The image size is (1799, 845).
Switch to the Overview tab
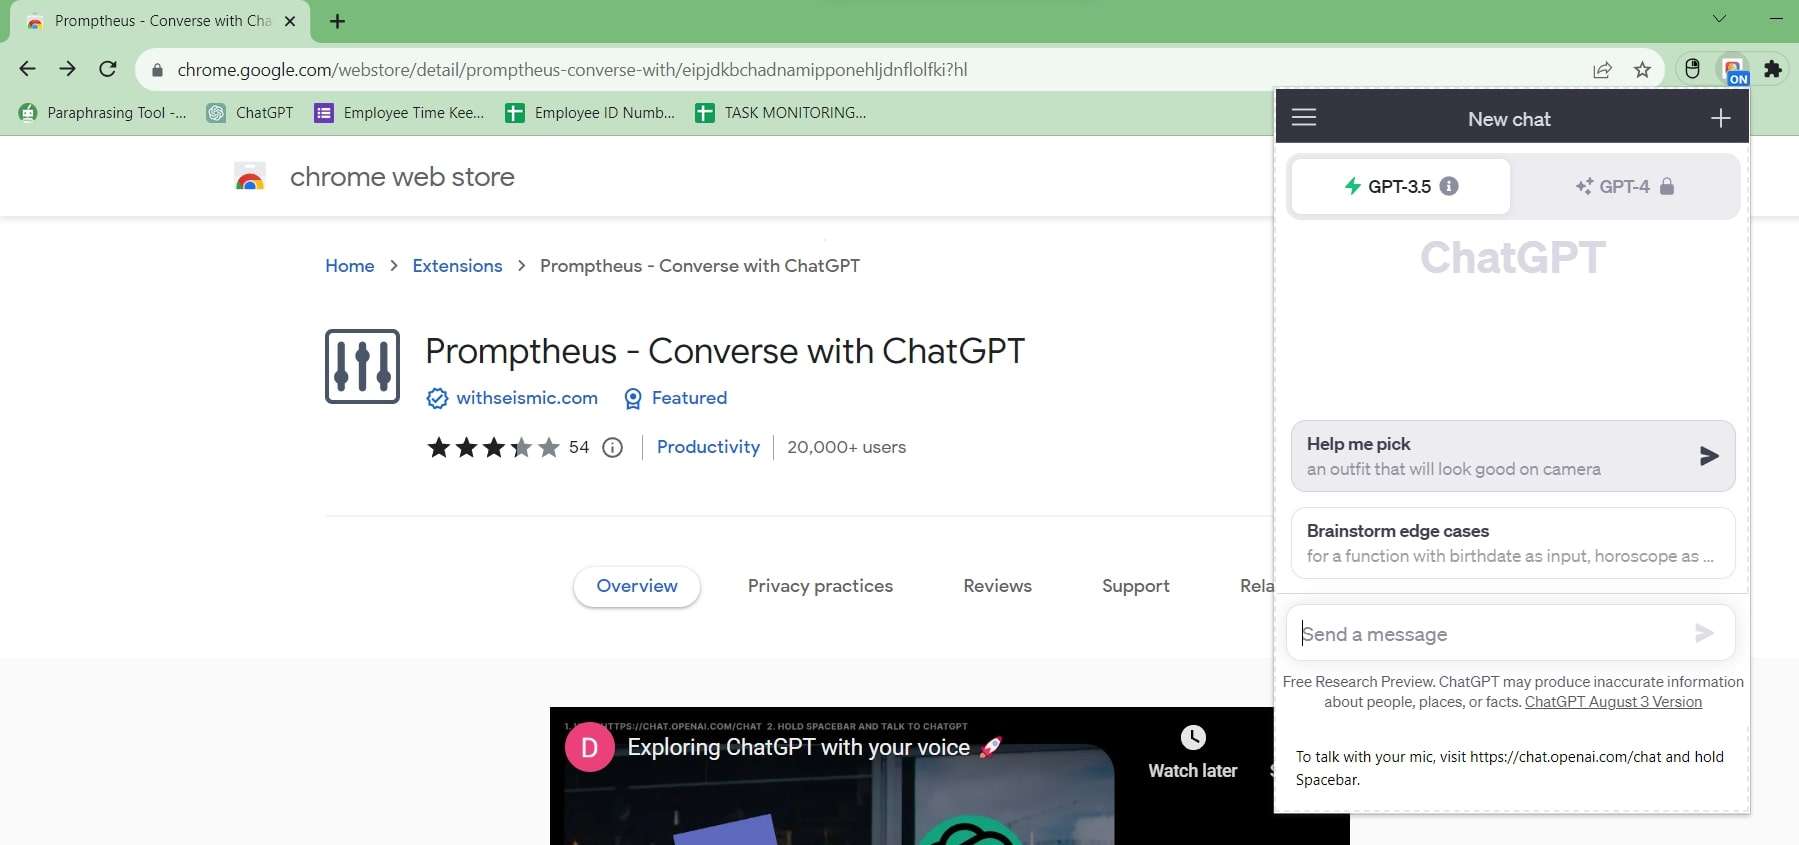click(x=637, y=586)
